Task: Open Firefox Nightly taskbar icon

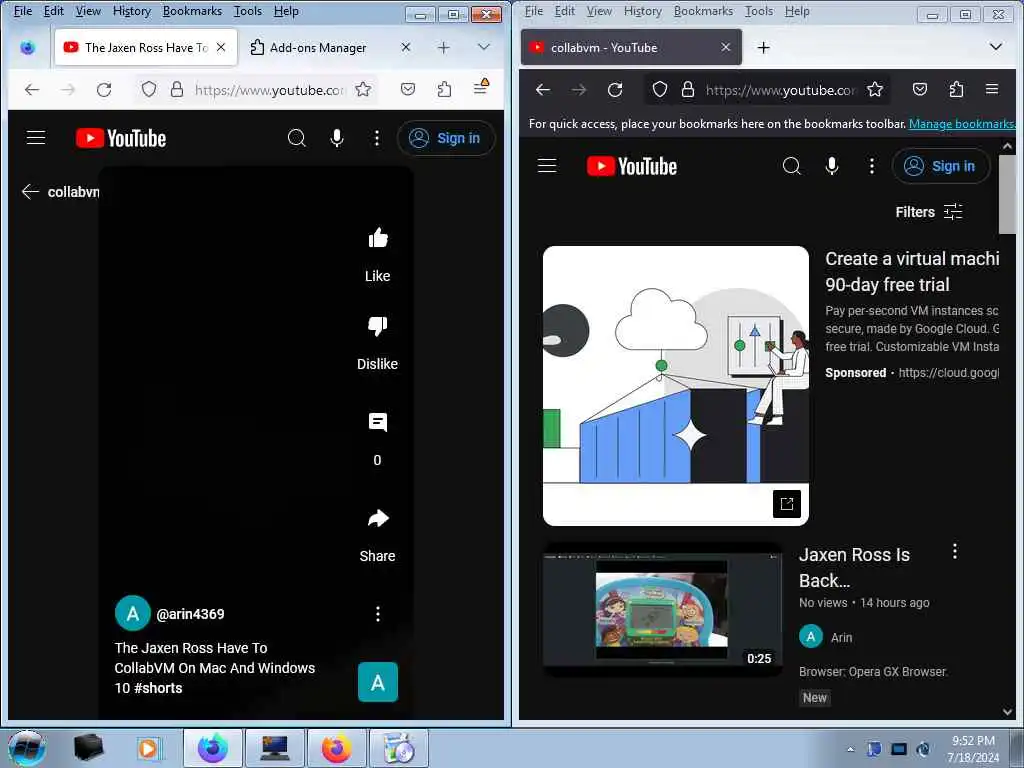Action: 212,748
